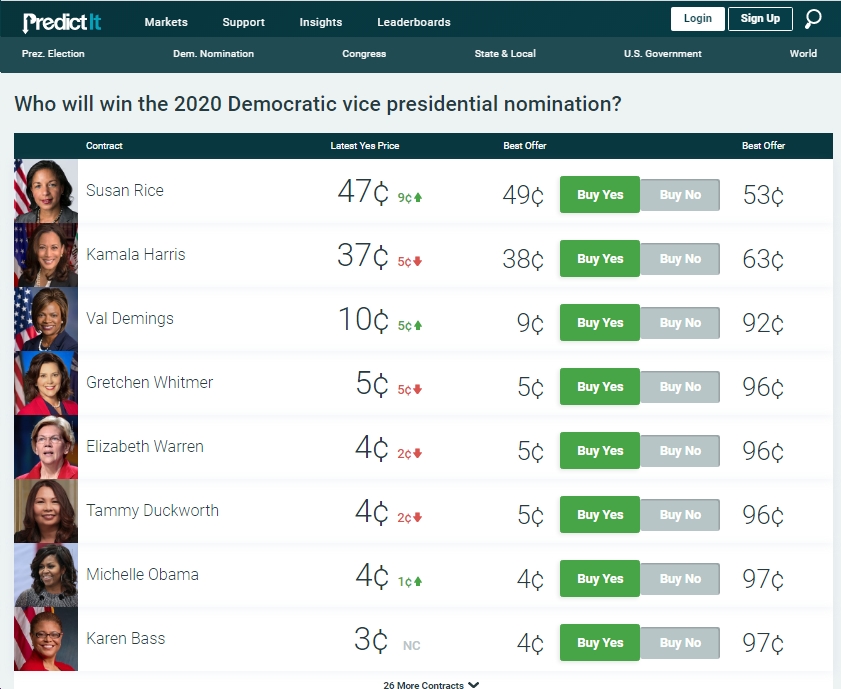Click Gretchen Whitmer's 5¢ down-arrow change indicator
Screen dimensions: 841x689
click(x=410, y=390)
